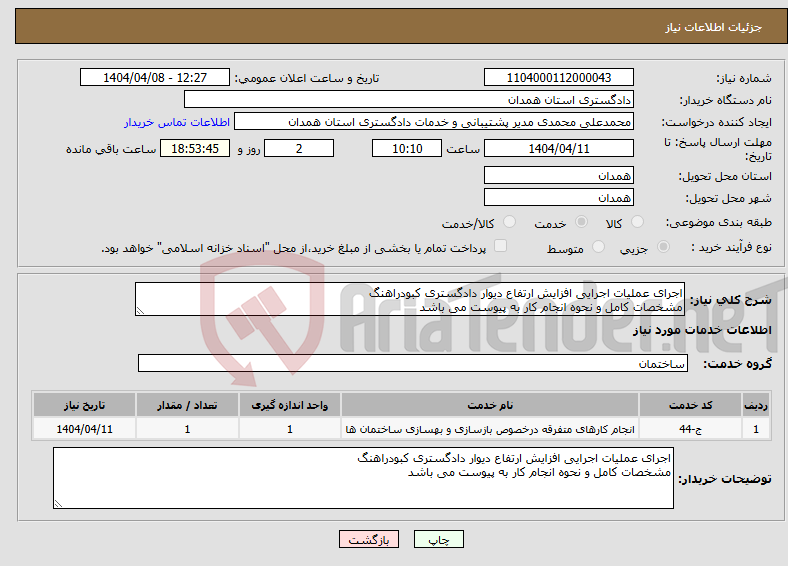Click the deadline time field 10:10
The width and height of the screenshot is (788, 566).
coord(407,148)
